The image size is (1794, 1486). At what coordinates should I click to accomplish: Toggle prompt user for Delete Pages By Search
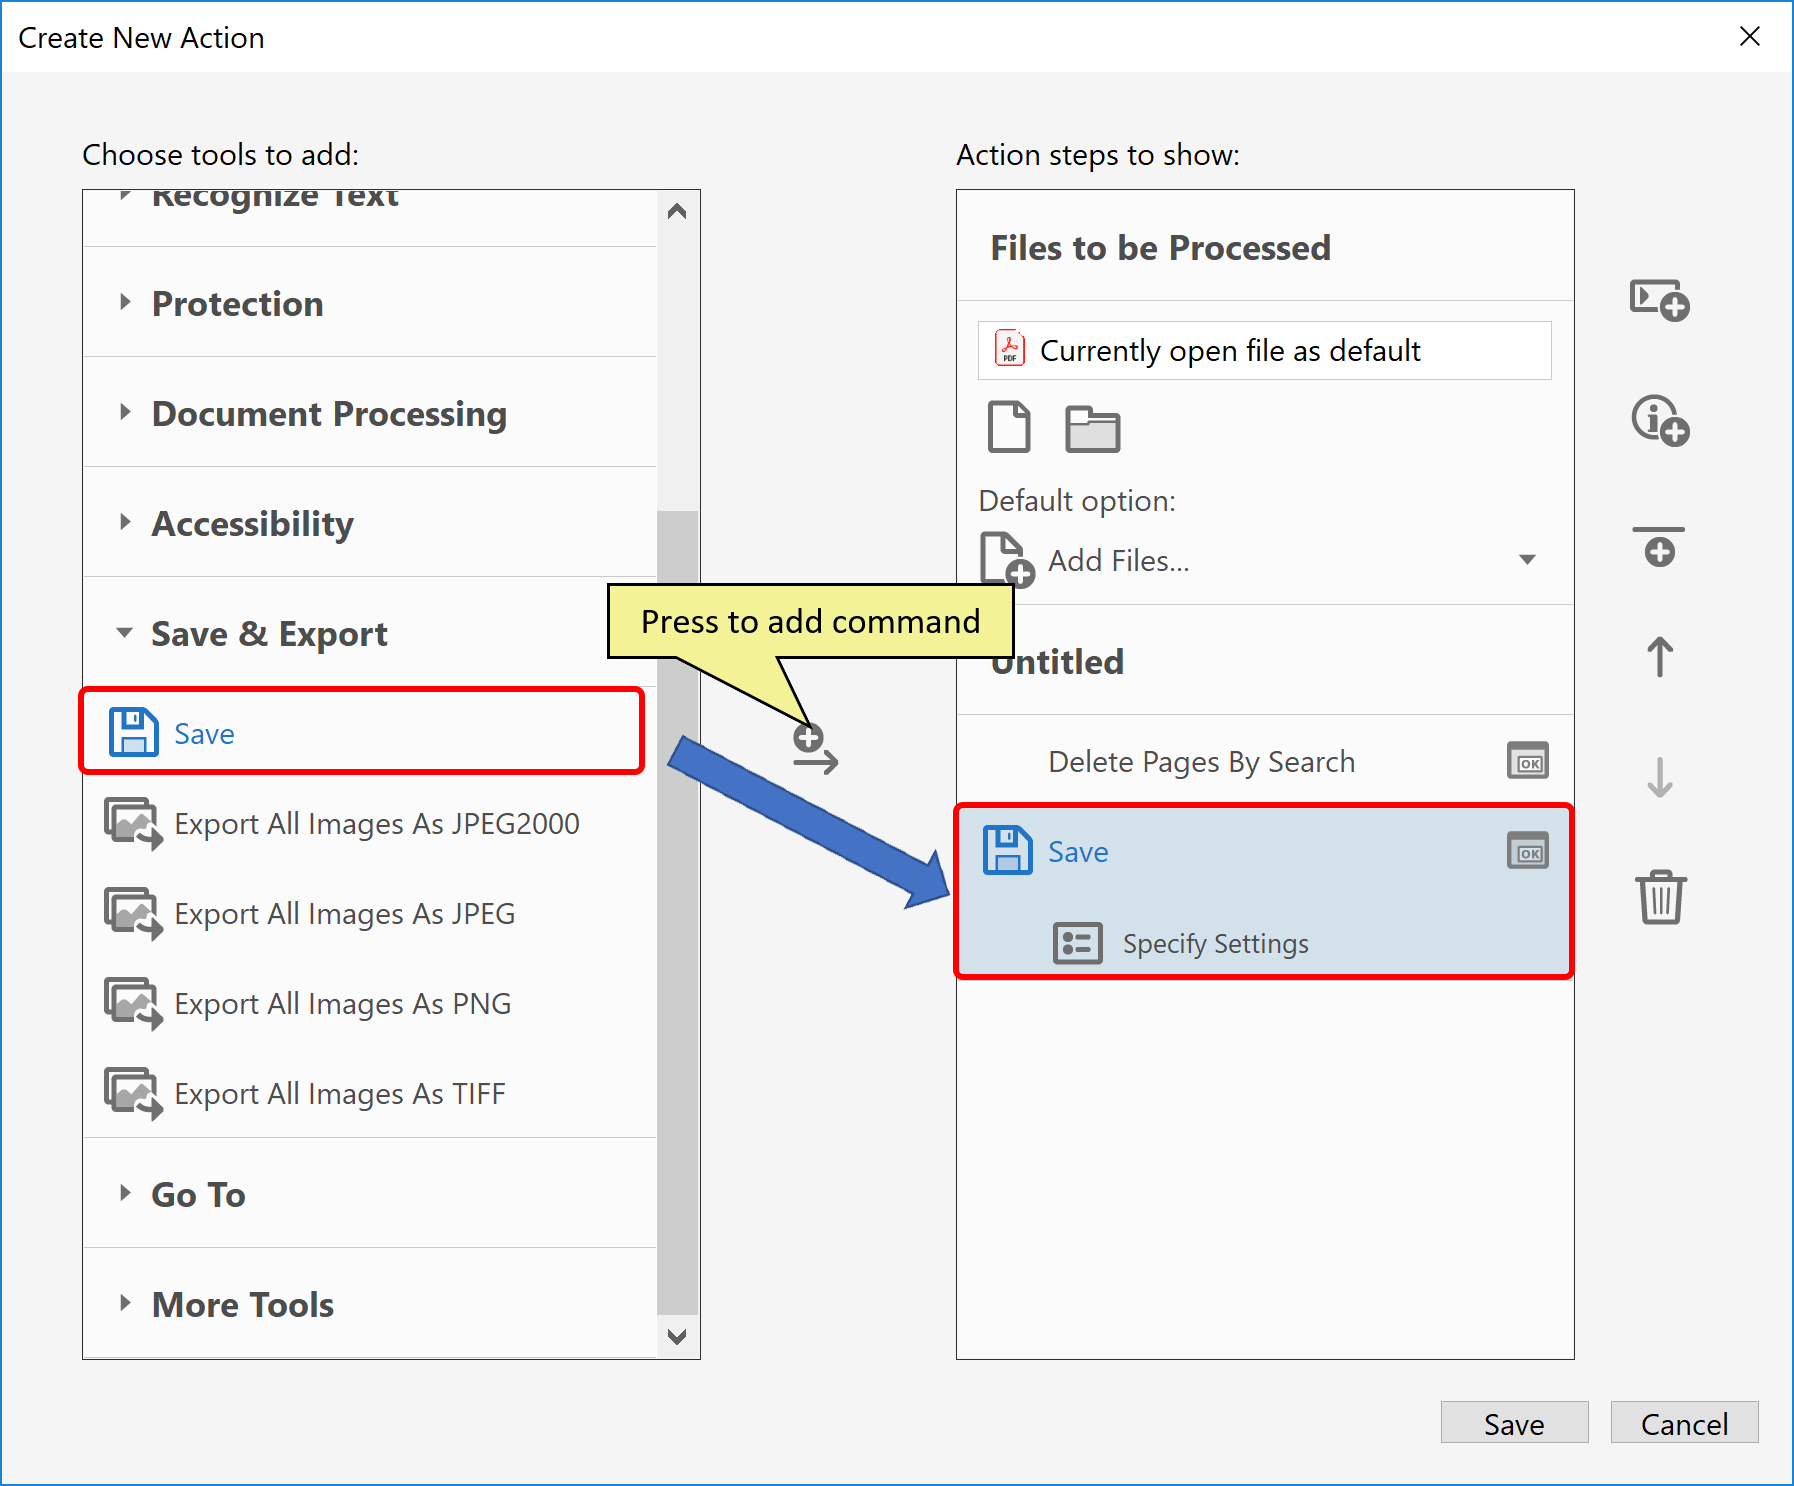(x=1527, y=760)
